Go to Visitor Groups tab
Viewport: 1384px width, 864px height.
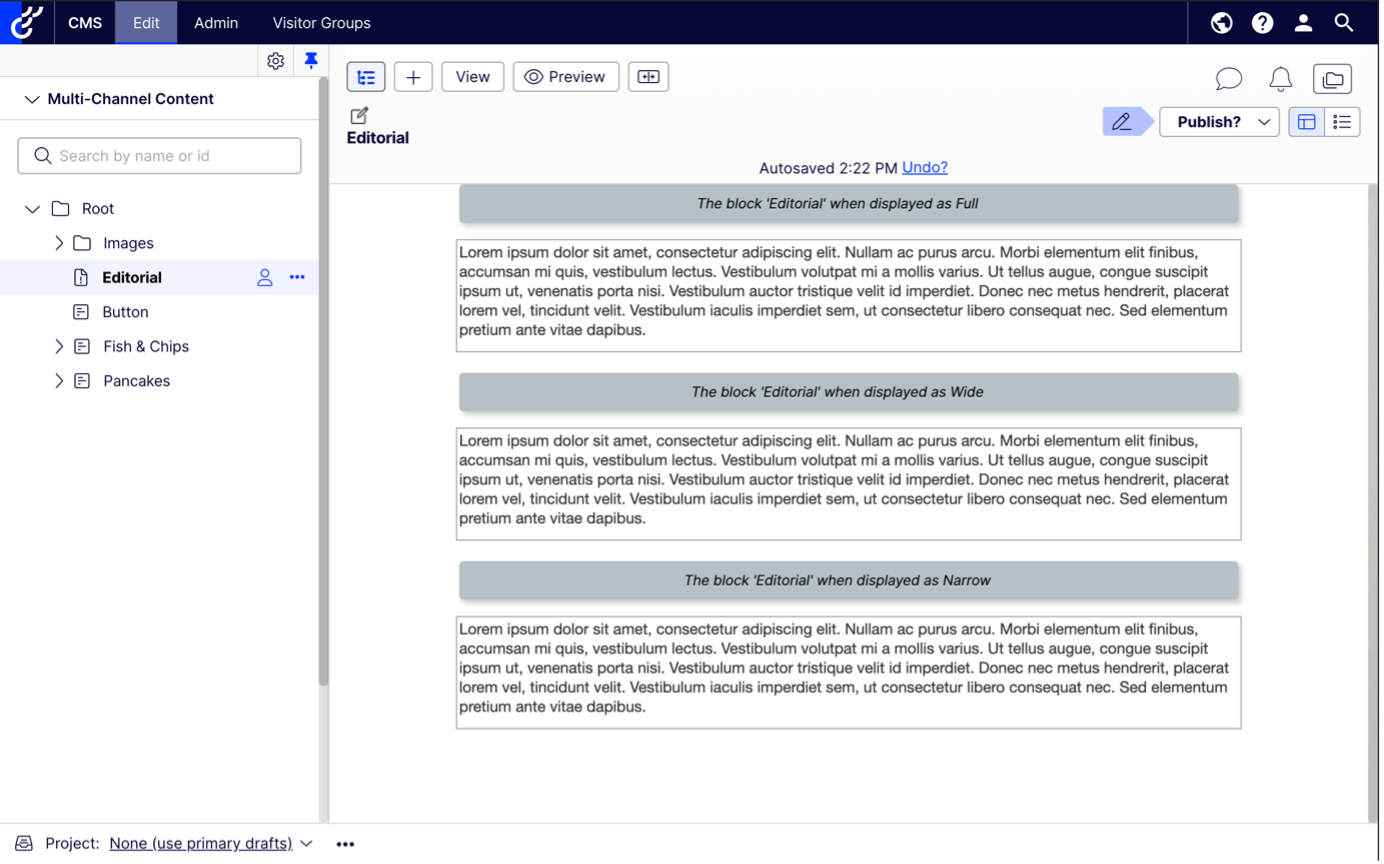pyautogui.click(x=321, y=22)
